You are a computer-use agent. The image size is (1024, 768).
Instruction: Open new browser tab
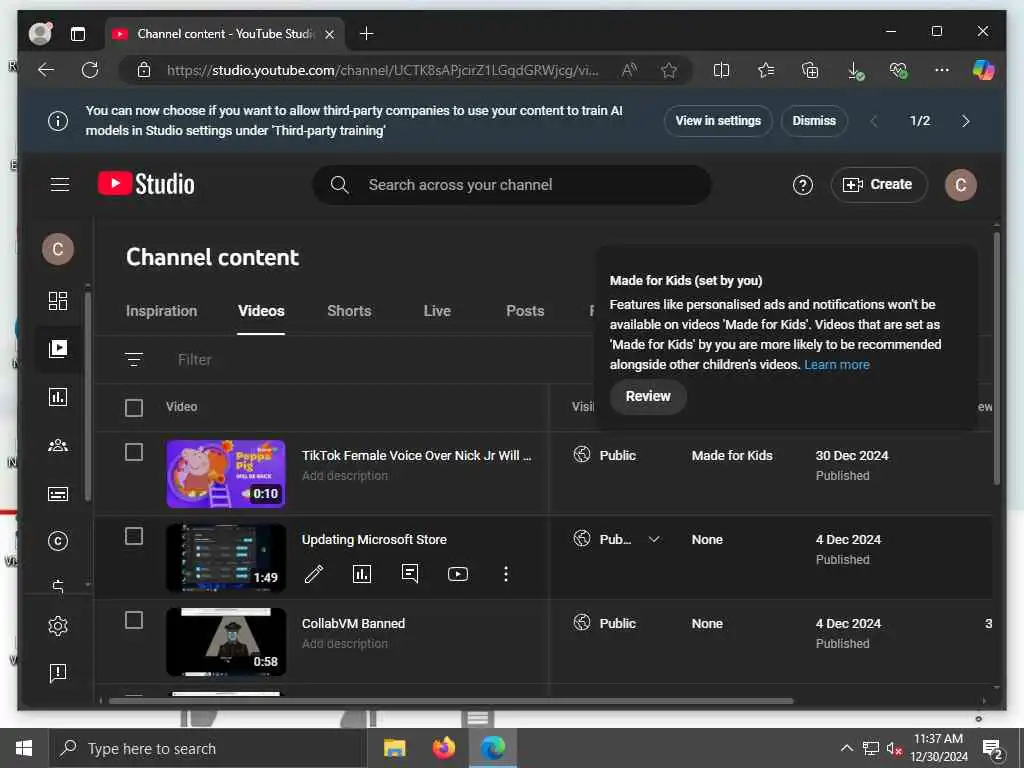click(366, 34)
